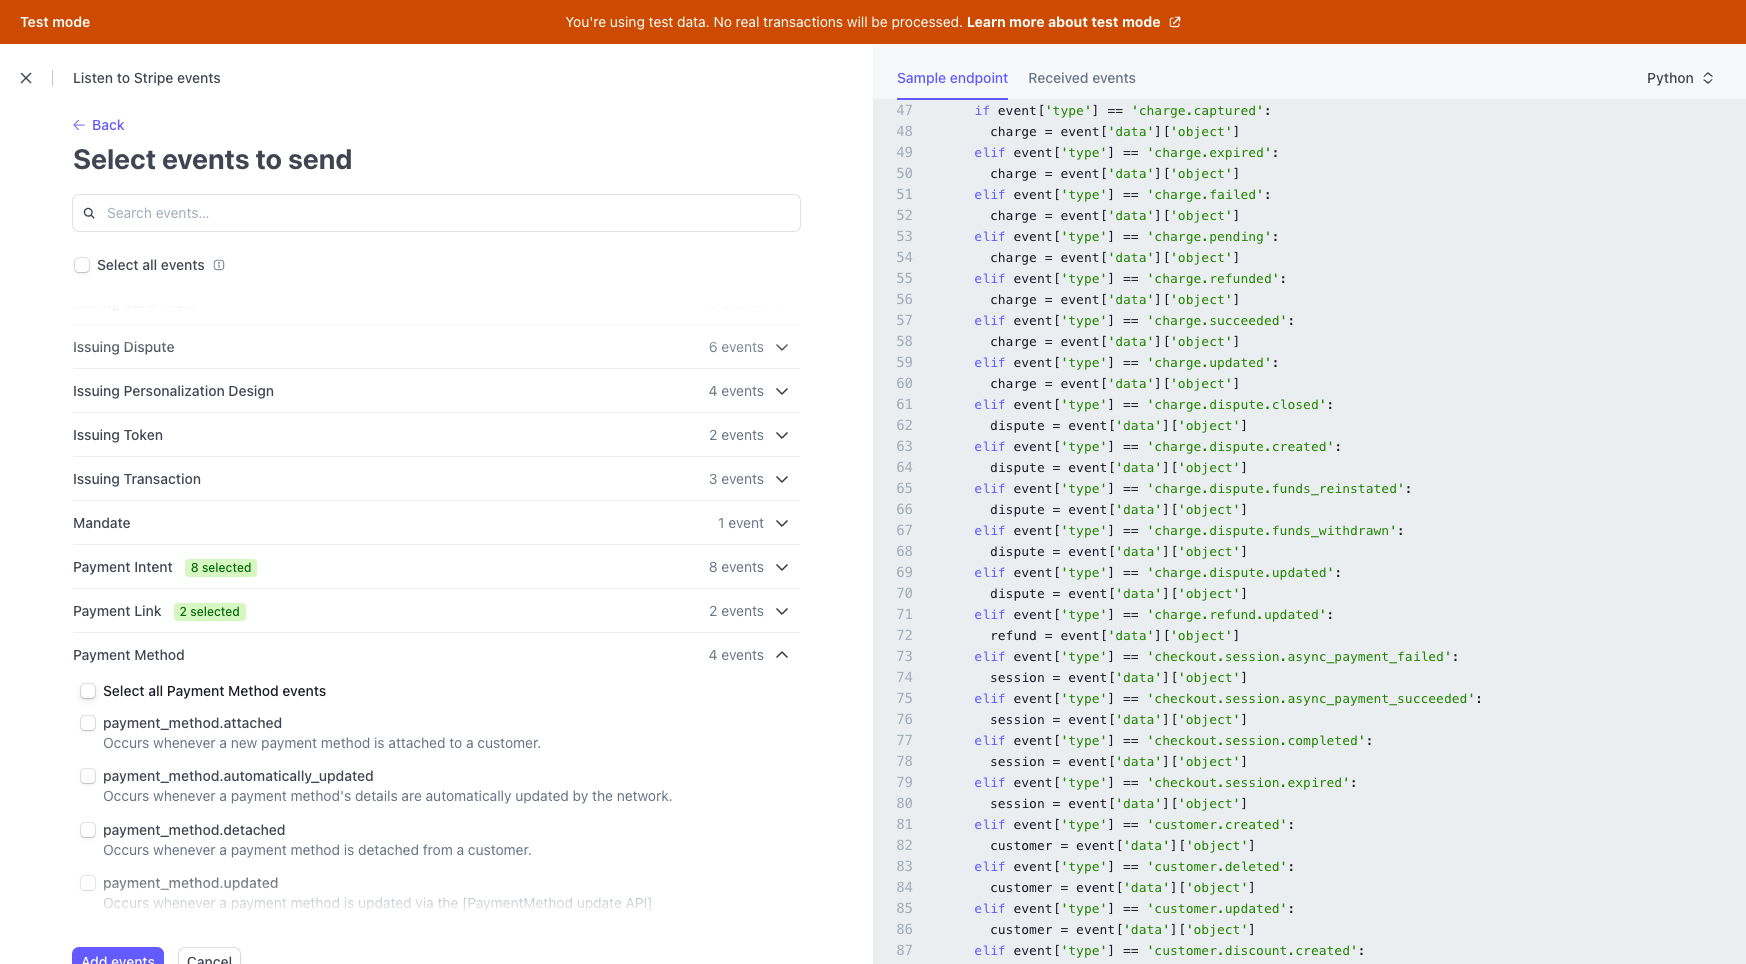This screenshot has height=964, width=1746.
Task: Click the 2 selected badge
Action: click(x=210, y=612)
